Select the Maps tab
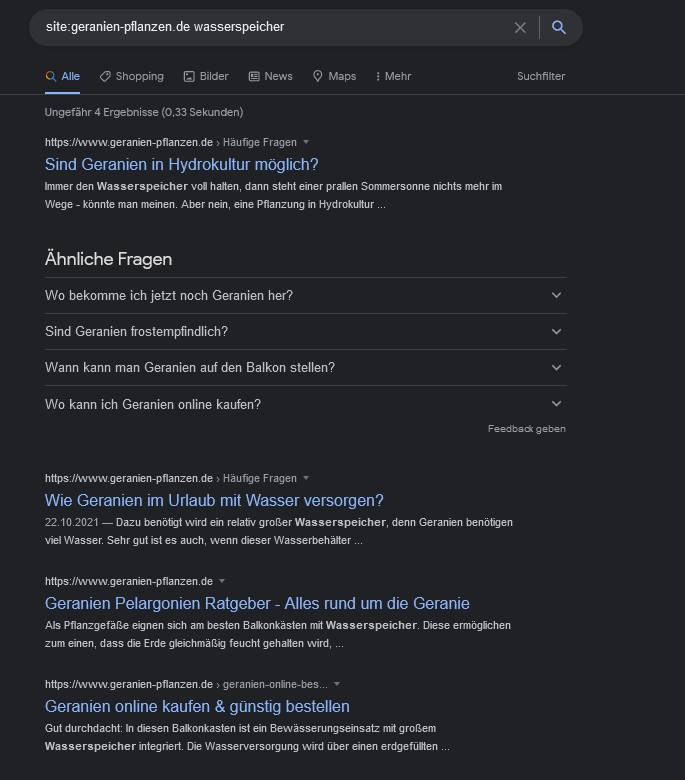The image size is (685, 780). [x=334, y=76]
